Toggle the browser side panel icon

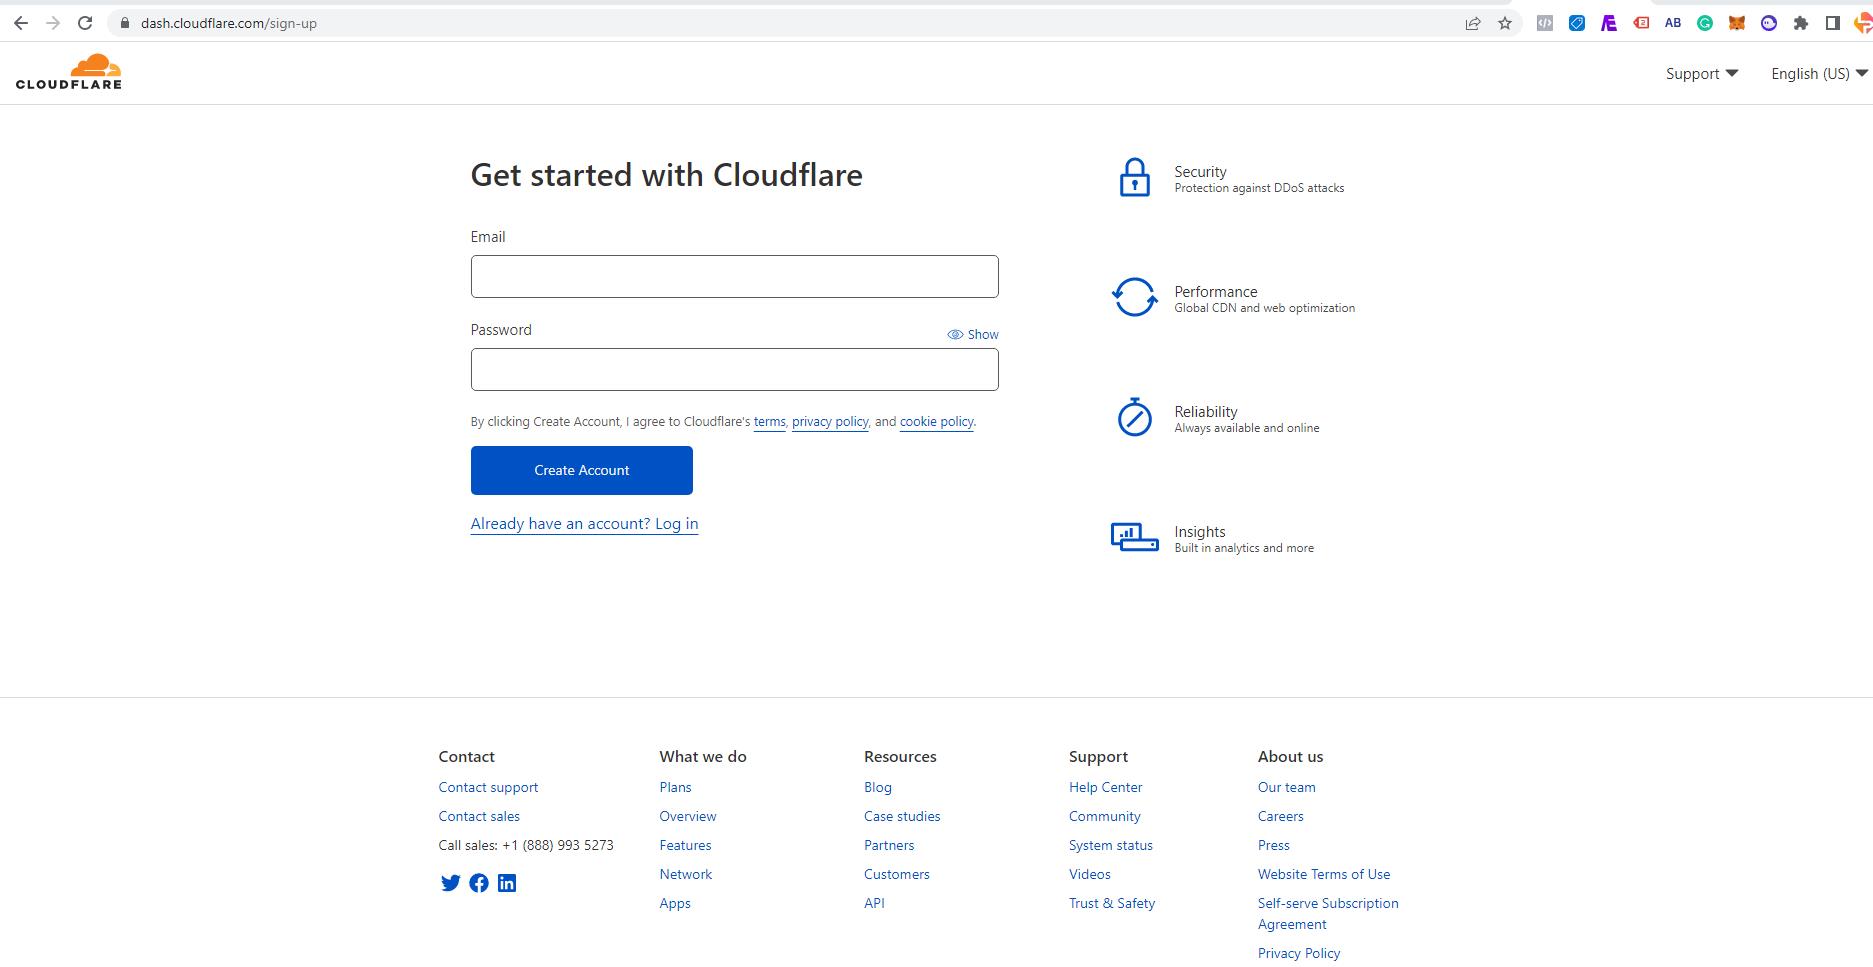[x=1833, y=23]
